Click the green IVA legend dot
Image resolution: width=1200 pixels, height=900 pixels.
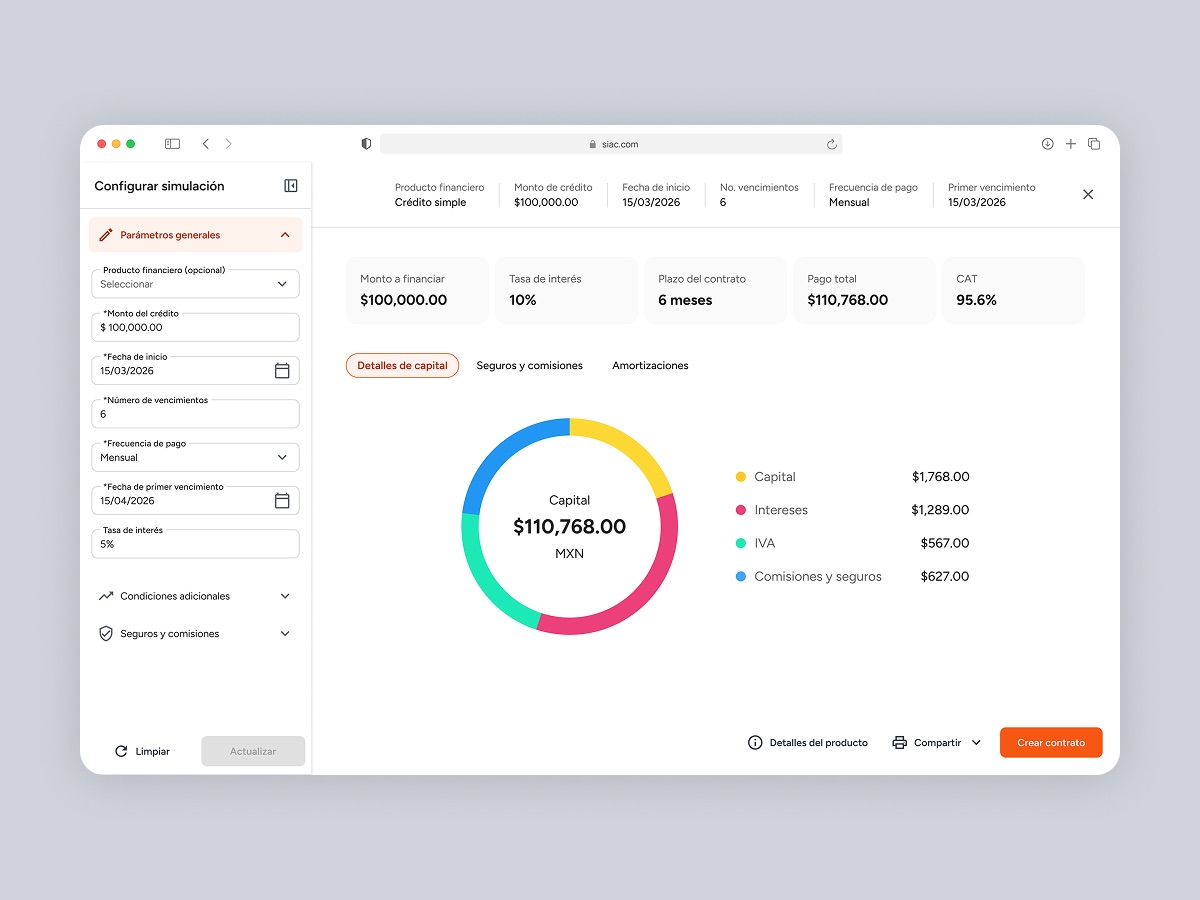click(x=740, y=543)
